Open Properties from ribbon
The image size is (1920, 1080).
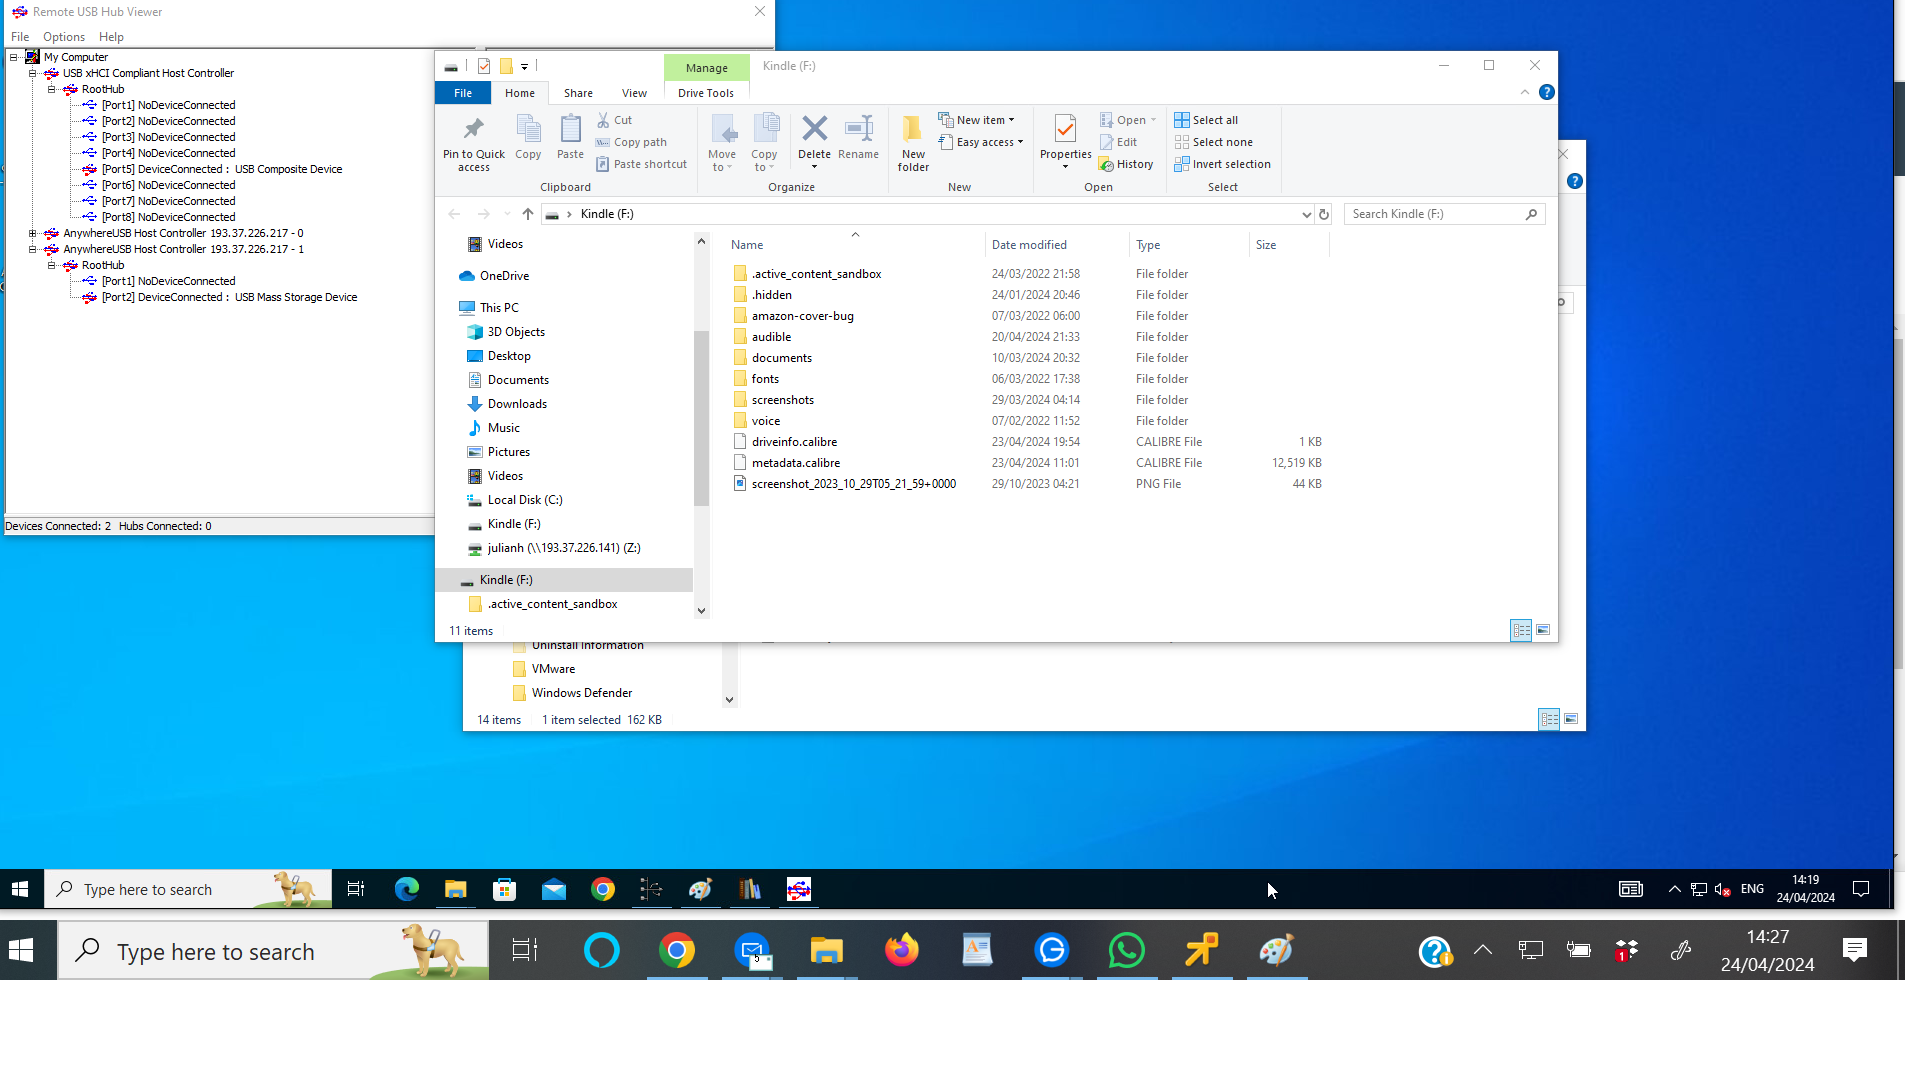(x=1065, y=141)
